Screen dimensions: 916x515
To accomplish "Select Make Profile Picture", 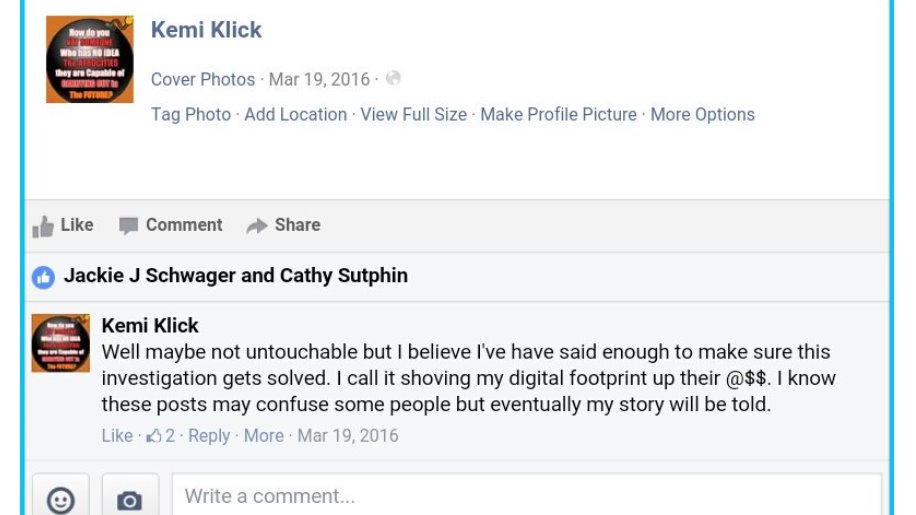I will [x=558, y=114].
